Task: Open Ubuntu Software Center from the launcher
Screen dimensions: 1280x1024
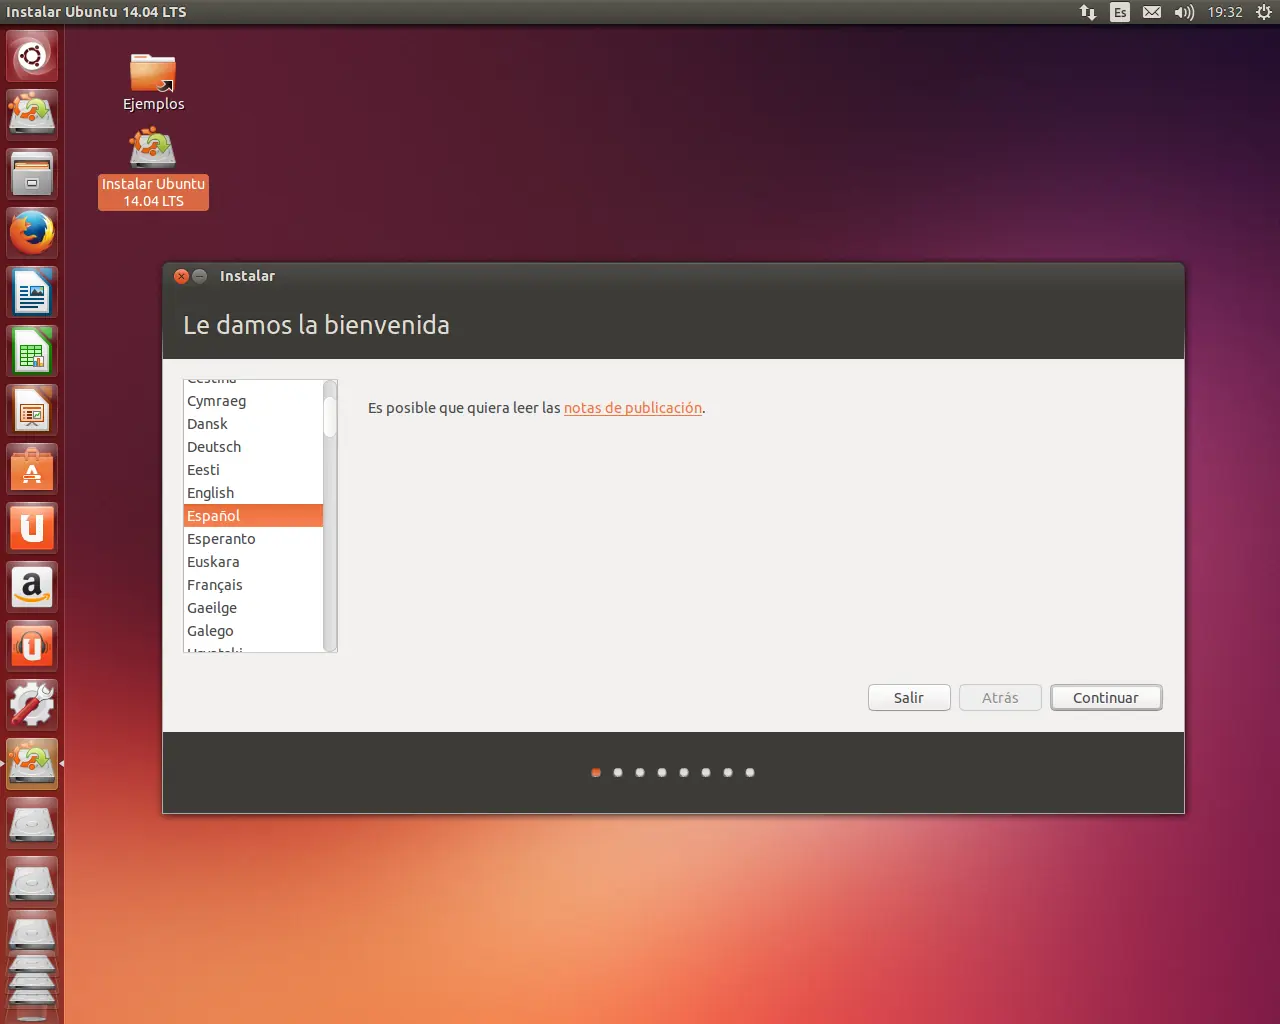Action: point(32,469)
